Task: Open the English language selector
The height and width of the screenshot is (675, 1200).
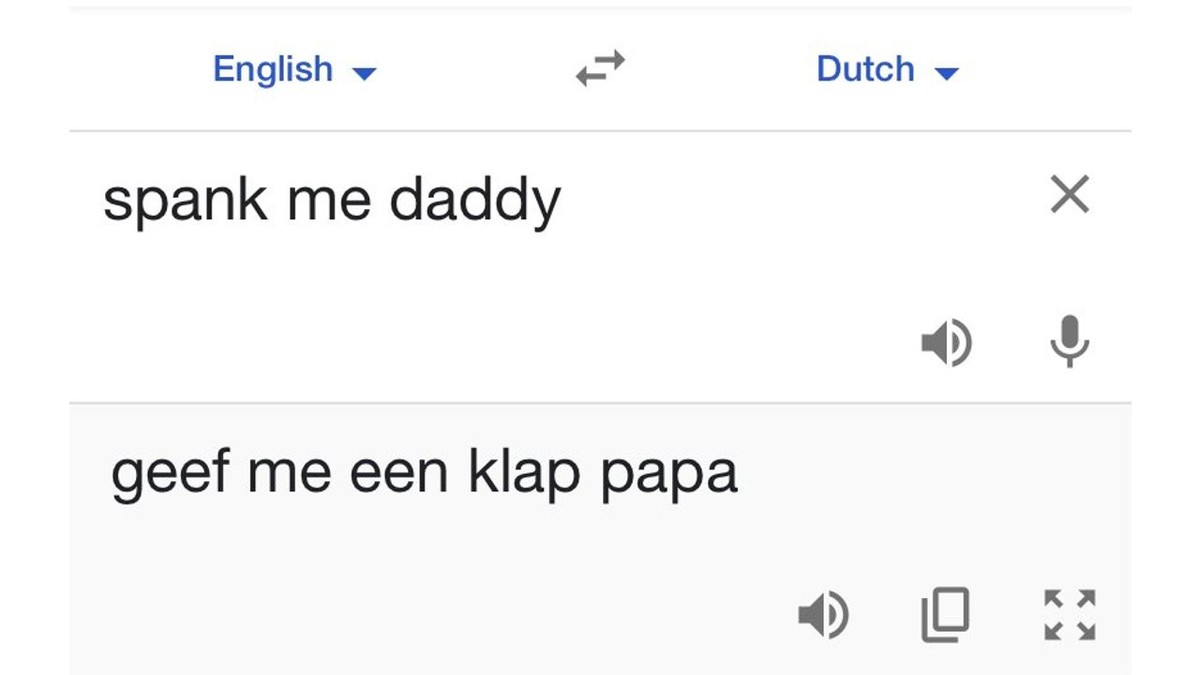Action: pyautogui.click(x=295, y=69)
